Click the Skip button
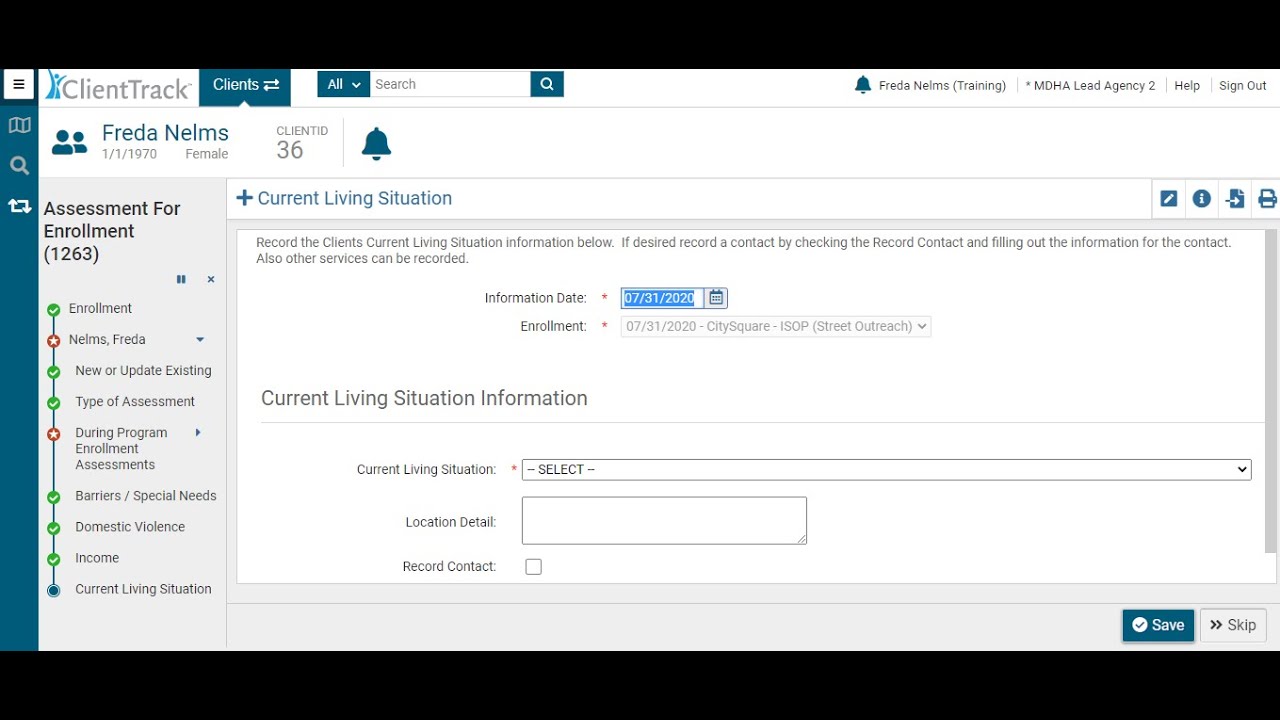The width and height of the screenshot is (1280, 720). 1233,625
